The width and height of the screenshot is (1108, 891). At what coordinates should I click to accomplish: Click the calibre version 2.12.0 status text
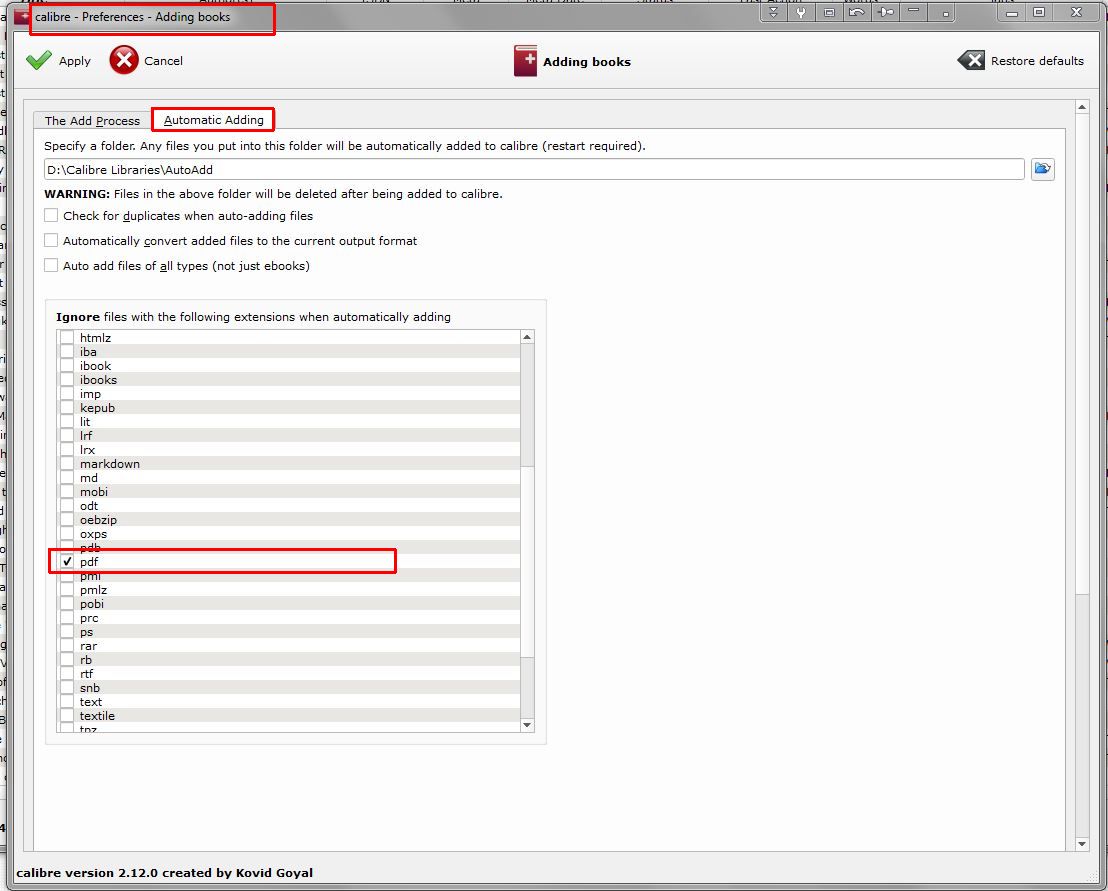point(164,873)
